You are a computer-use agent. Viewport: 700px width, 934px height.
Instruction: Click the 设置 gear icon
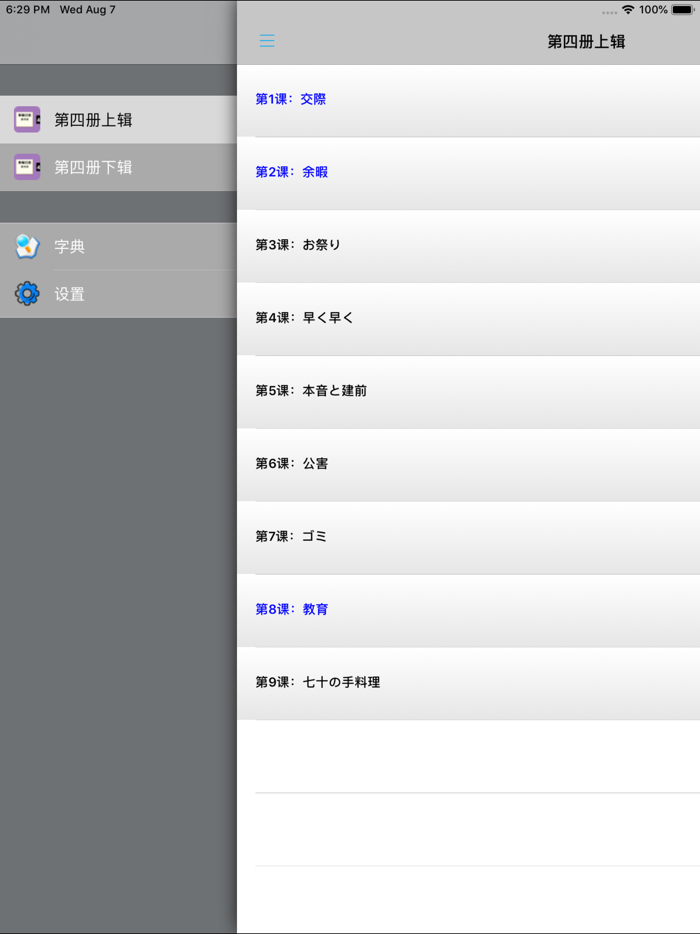click(27, 294)
